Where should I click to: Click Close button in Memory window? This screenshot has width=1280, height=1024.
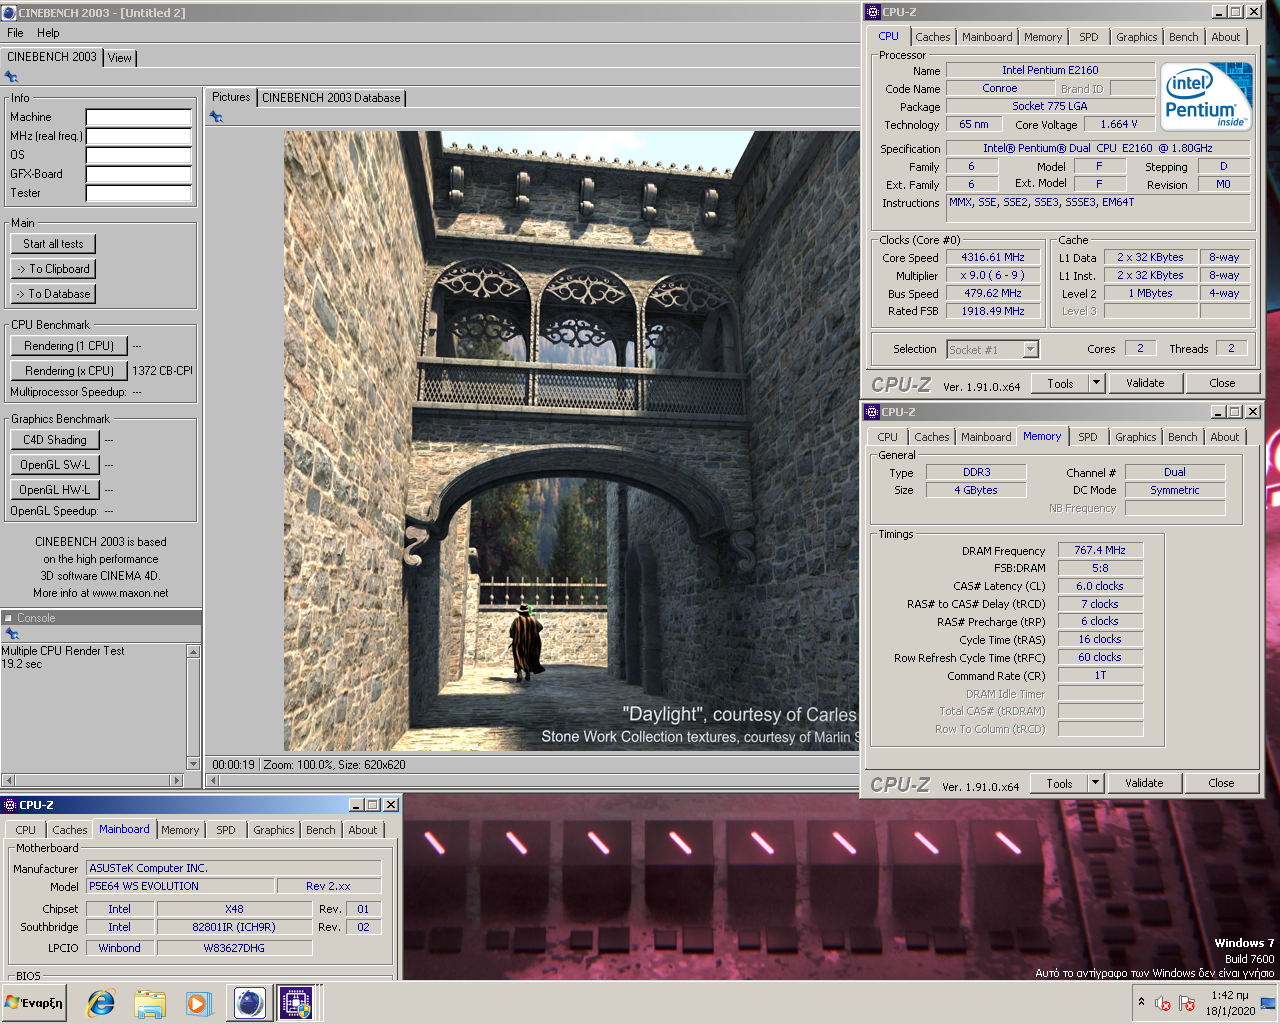1221,783
